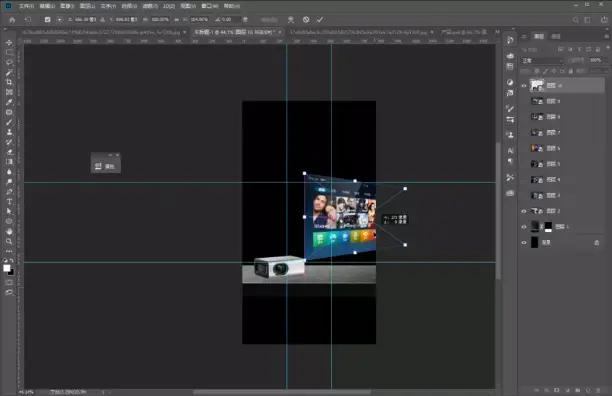Select the Gradient tool
612x396 pixels.
coord(9,162)
